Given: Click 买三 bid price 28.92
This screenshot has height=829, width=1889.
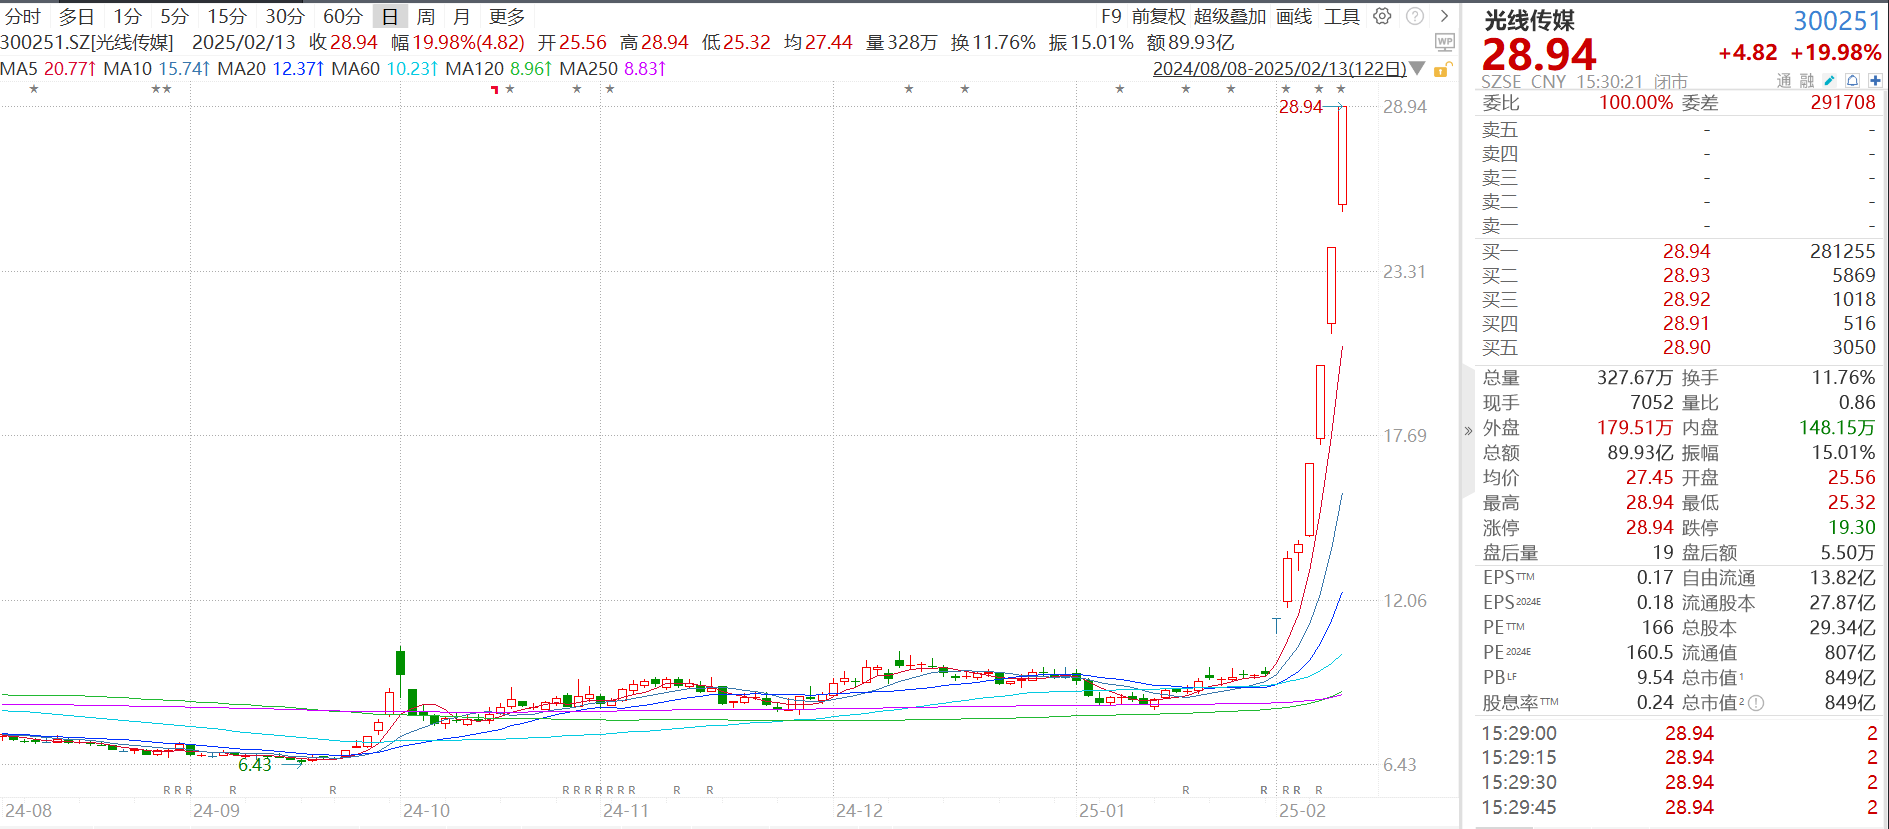Looking at the screenshot, I should (x=1686, y=300).
